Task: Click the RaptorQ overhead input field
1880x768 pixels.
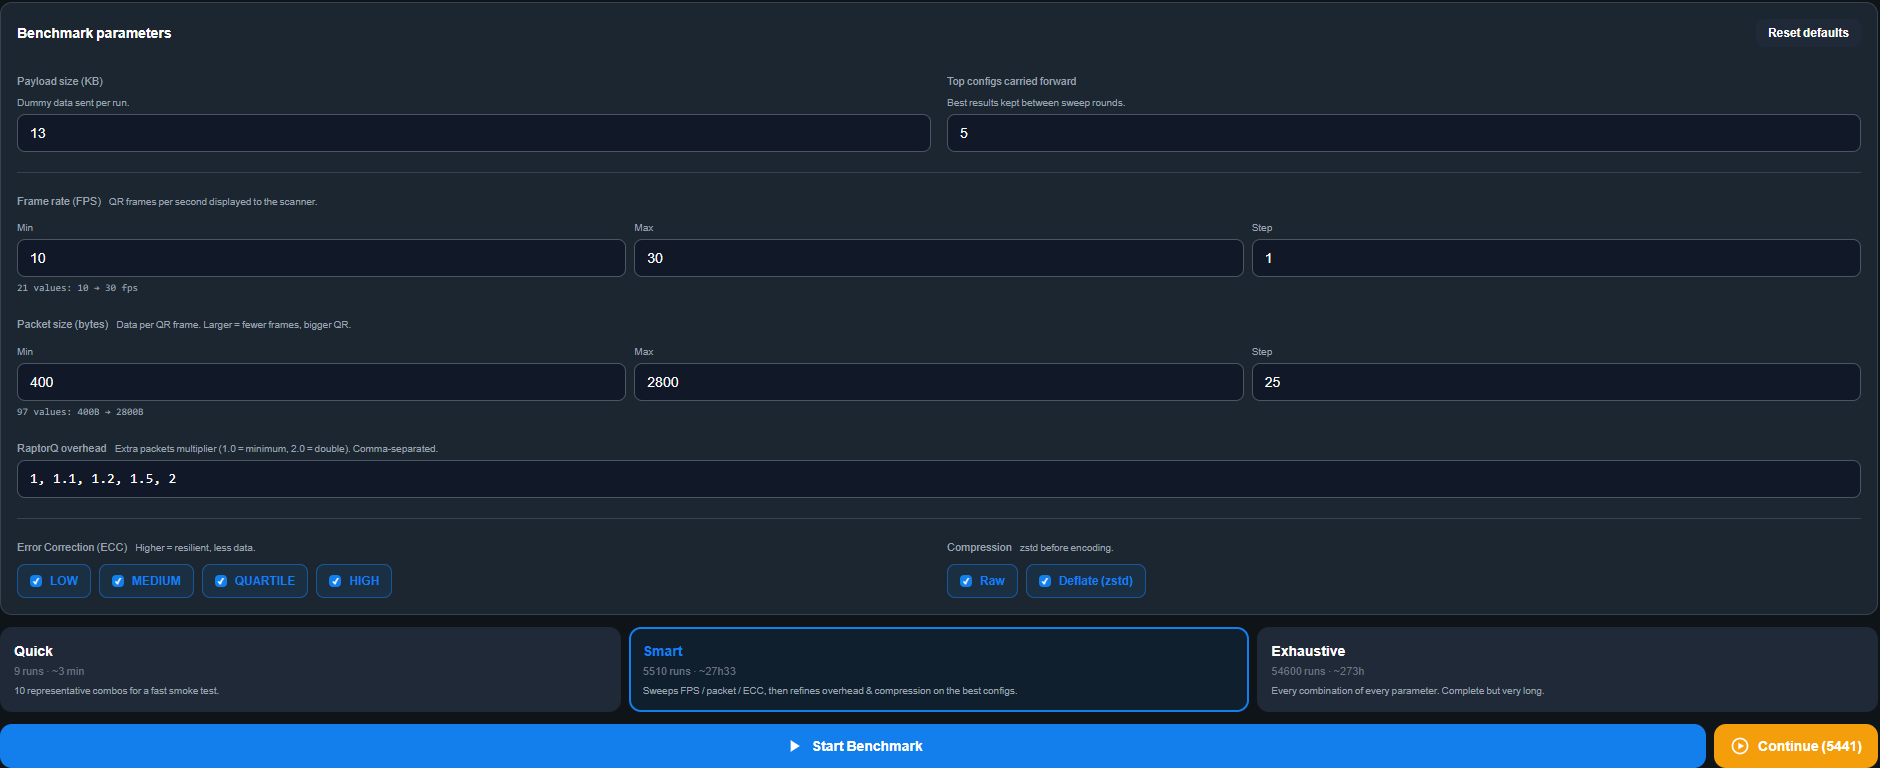Action: click(939, 479)
